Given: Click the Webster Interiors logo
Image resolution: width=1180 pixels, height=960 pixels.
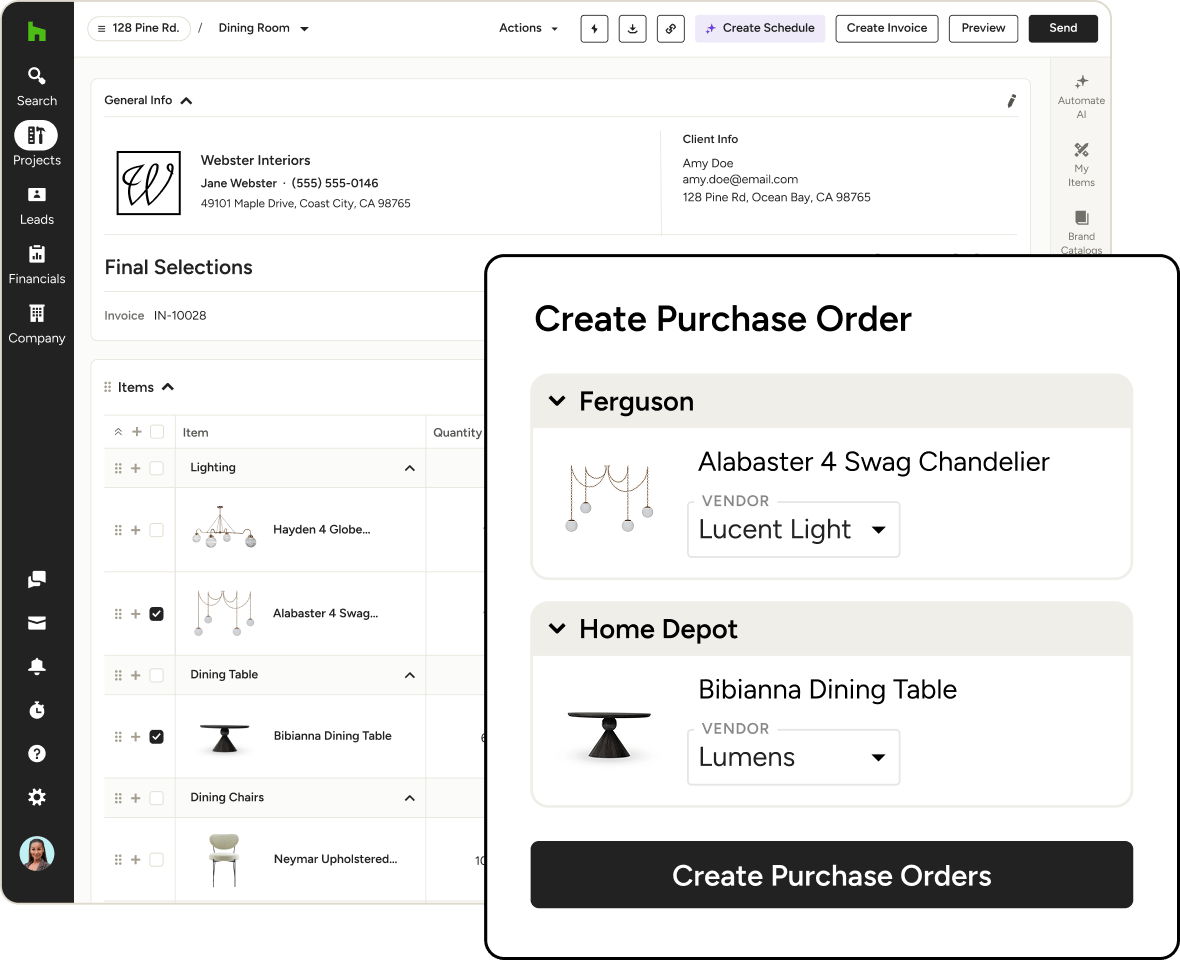Looking at the screenshot, I should pos(148,183).
